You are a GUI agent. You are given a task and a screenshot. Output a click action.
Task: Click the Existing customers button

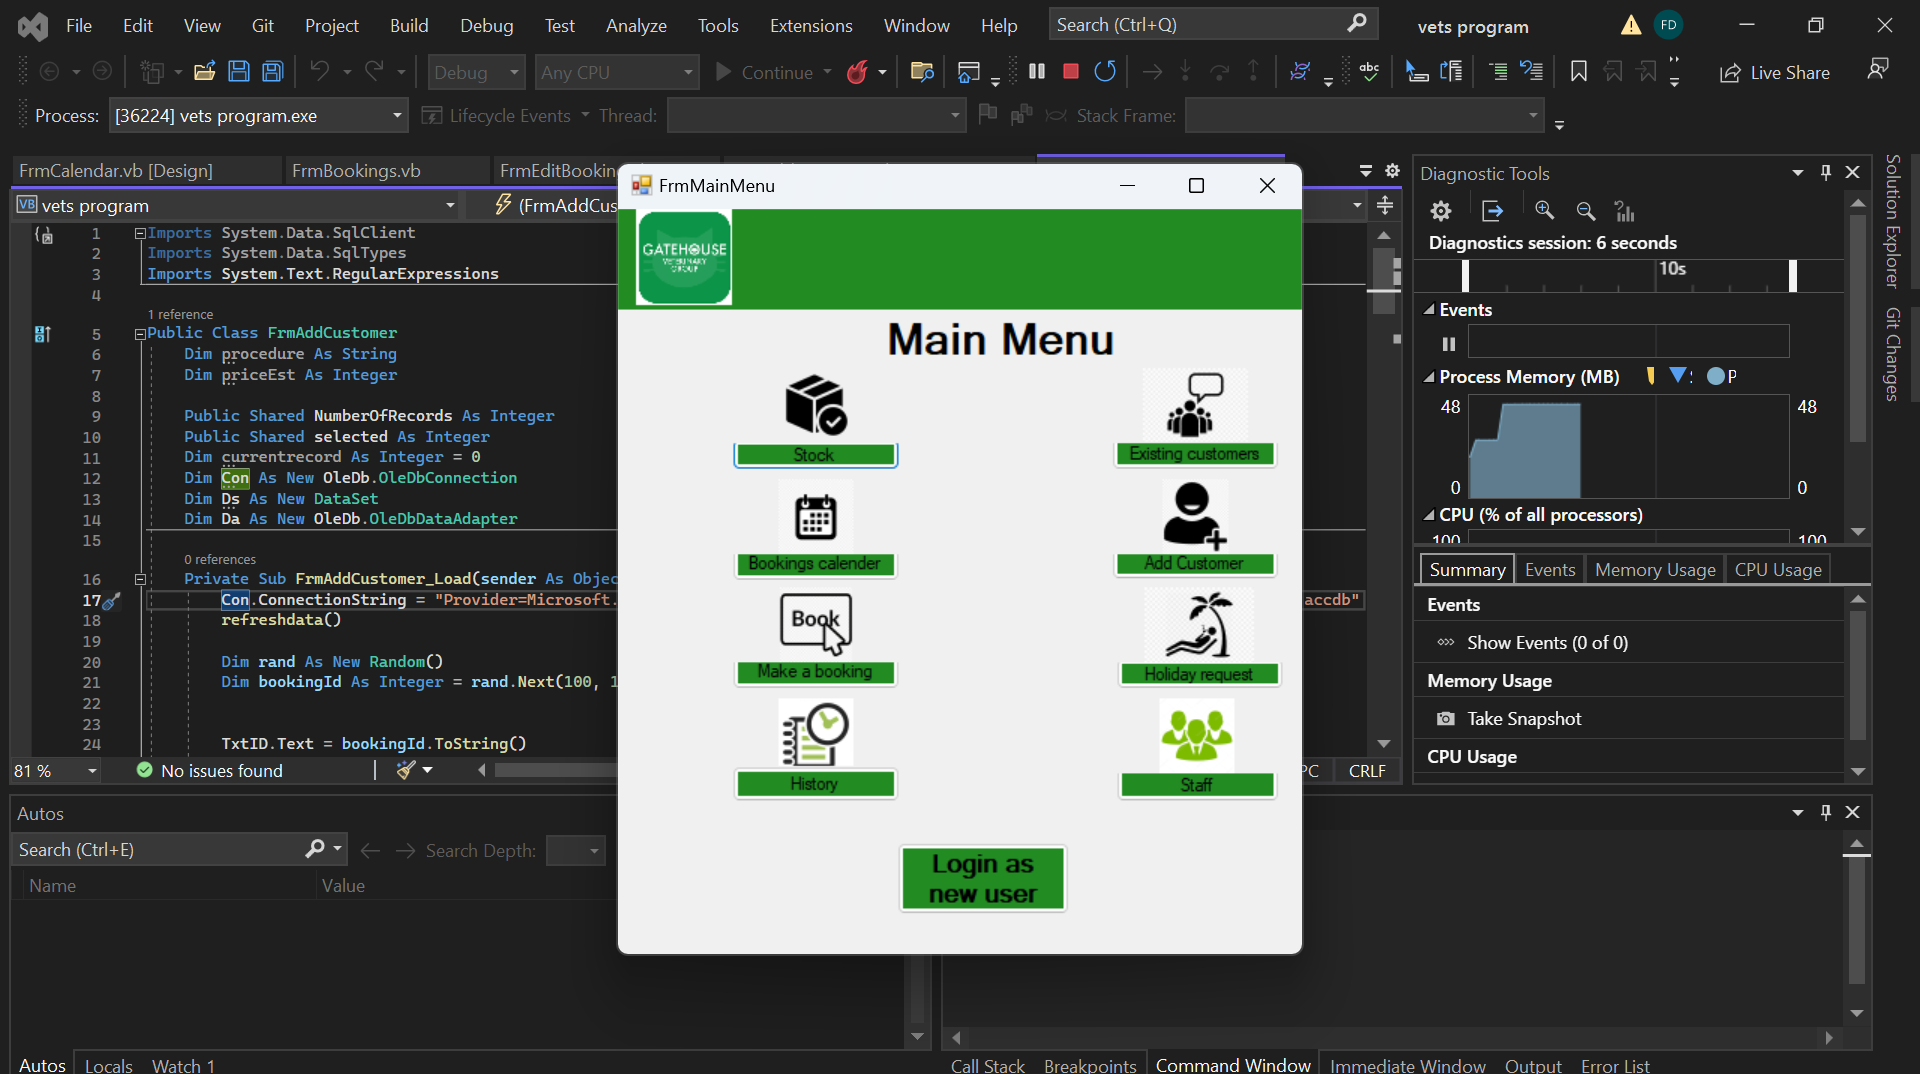1195,454
